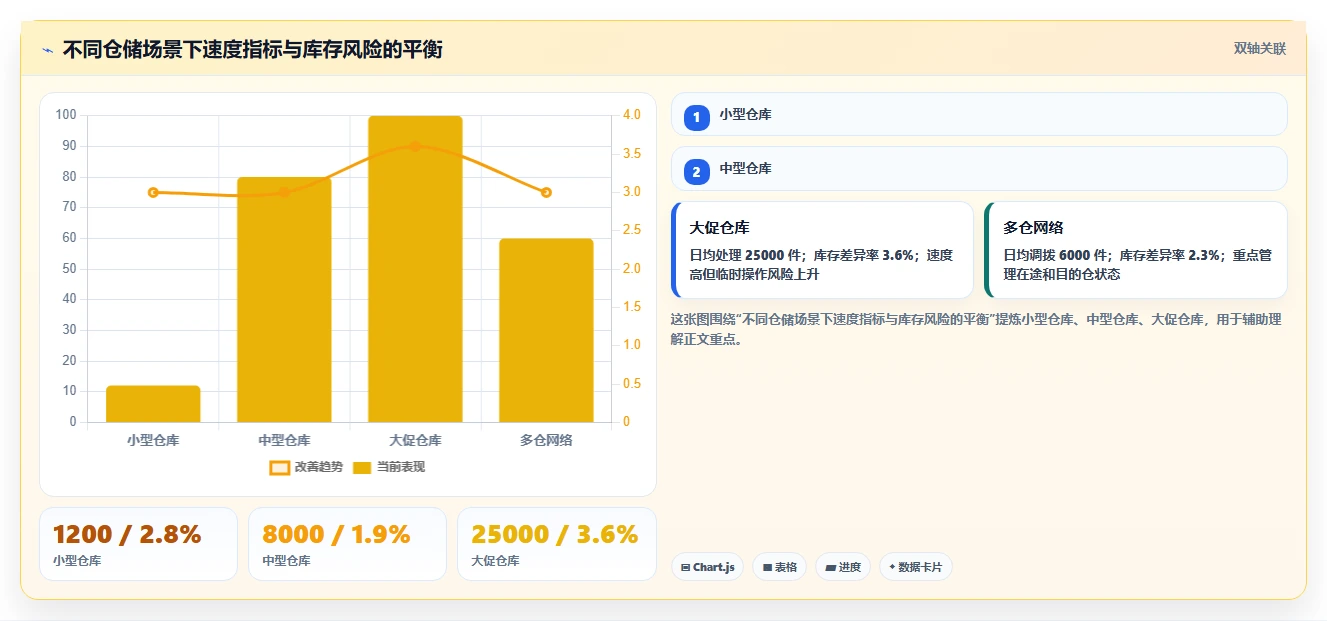Open the 大促仓库 detail card

point(822,250)
